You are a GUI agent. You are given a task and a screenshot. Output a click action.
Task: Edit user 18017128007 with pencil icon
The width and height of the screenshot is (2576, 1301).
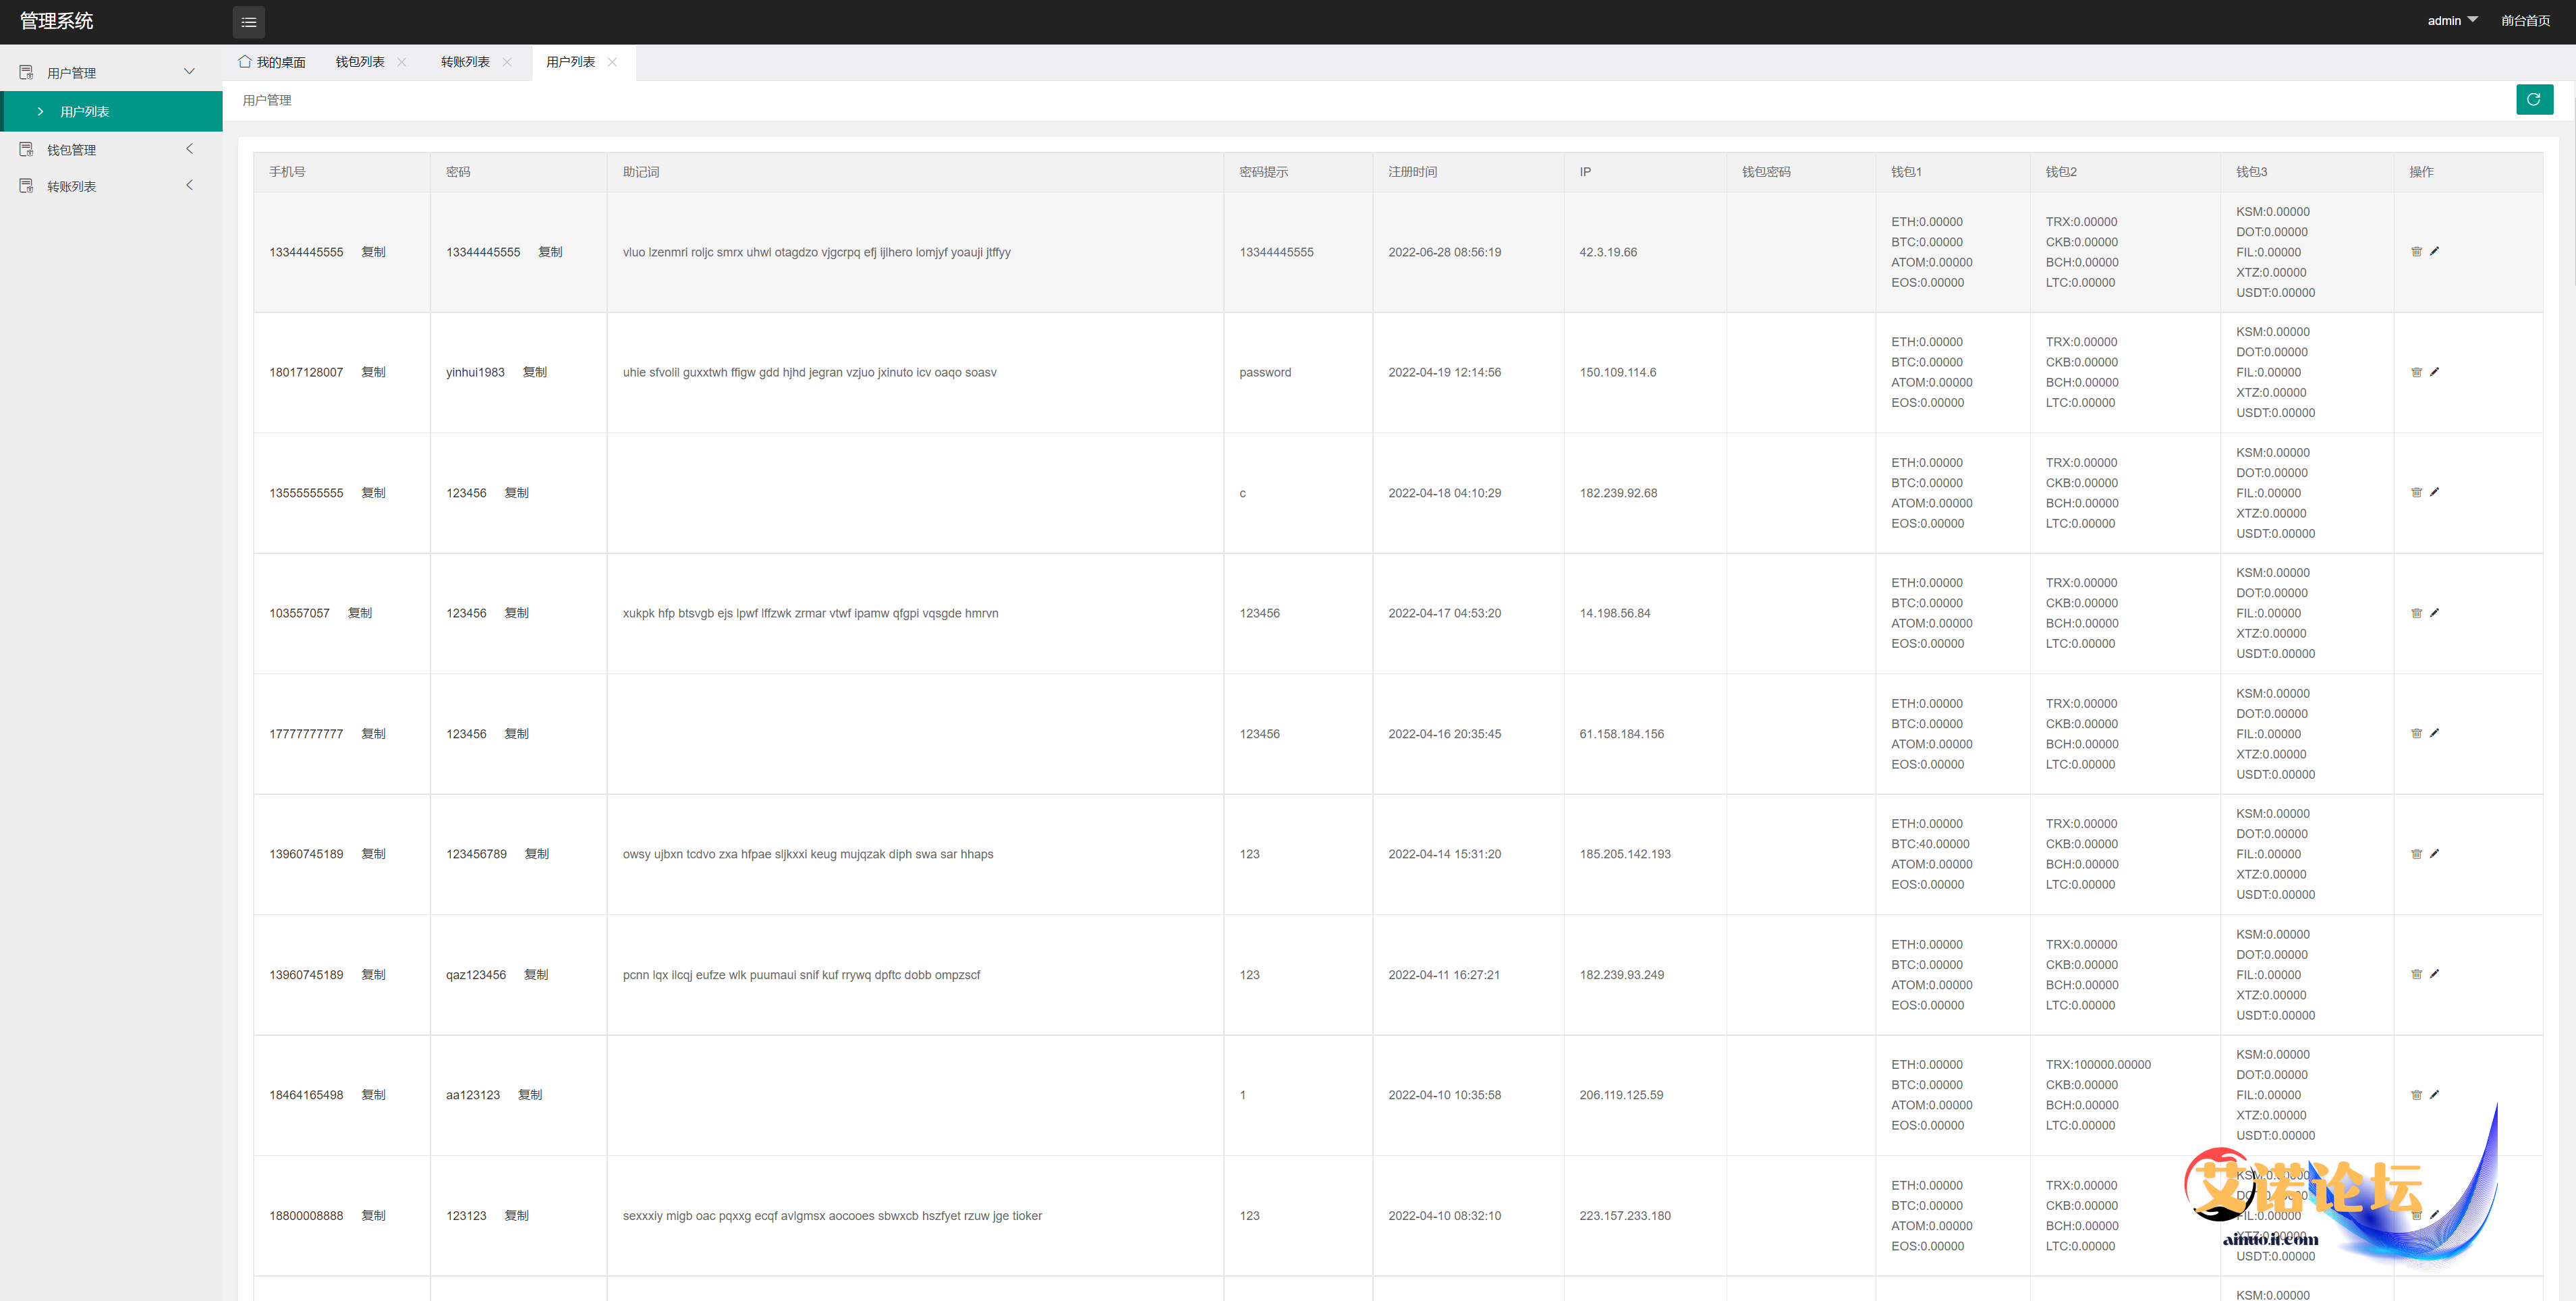click(2434, 372)
